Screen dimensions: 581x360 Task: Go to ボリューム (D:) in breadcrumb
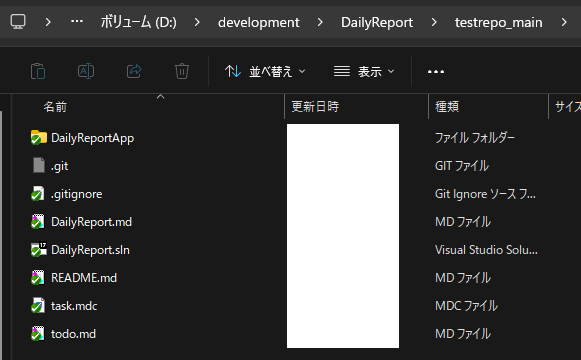pos(139,22)
